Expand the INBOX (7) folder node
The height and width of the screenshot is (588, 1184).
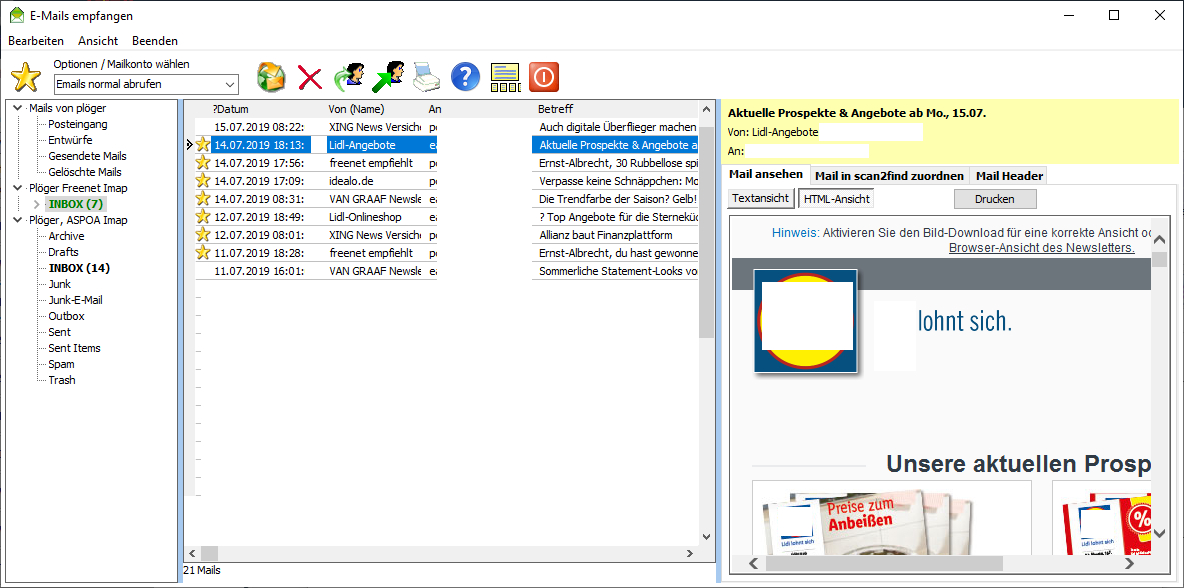click(x=36, y=204)
